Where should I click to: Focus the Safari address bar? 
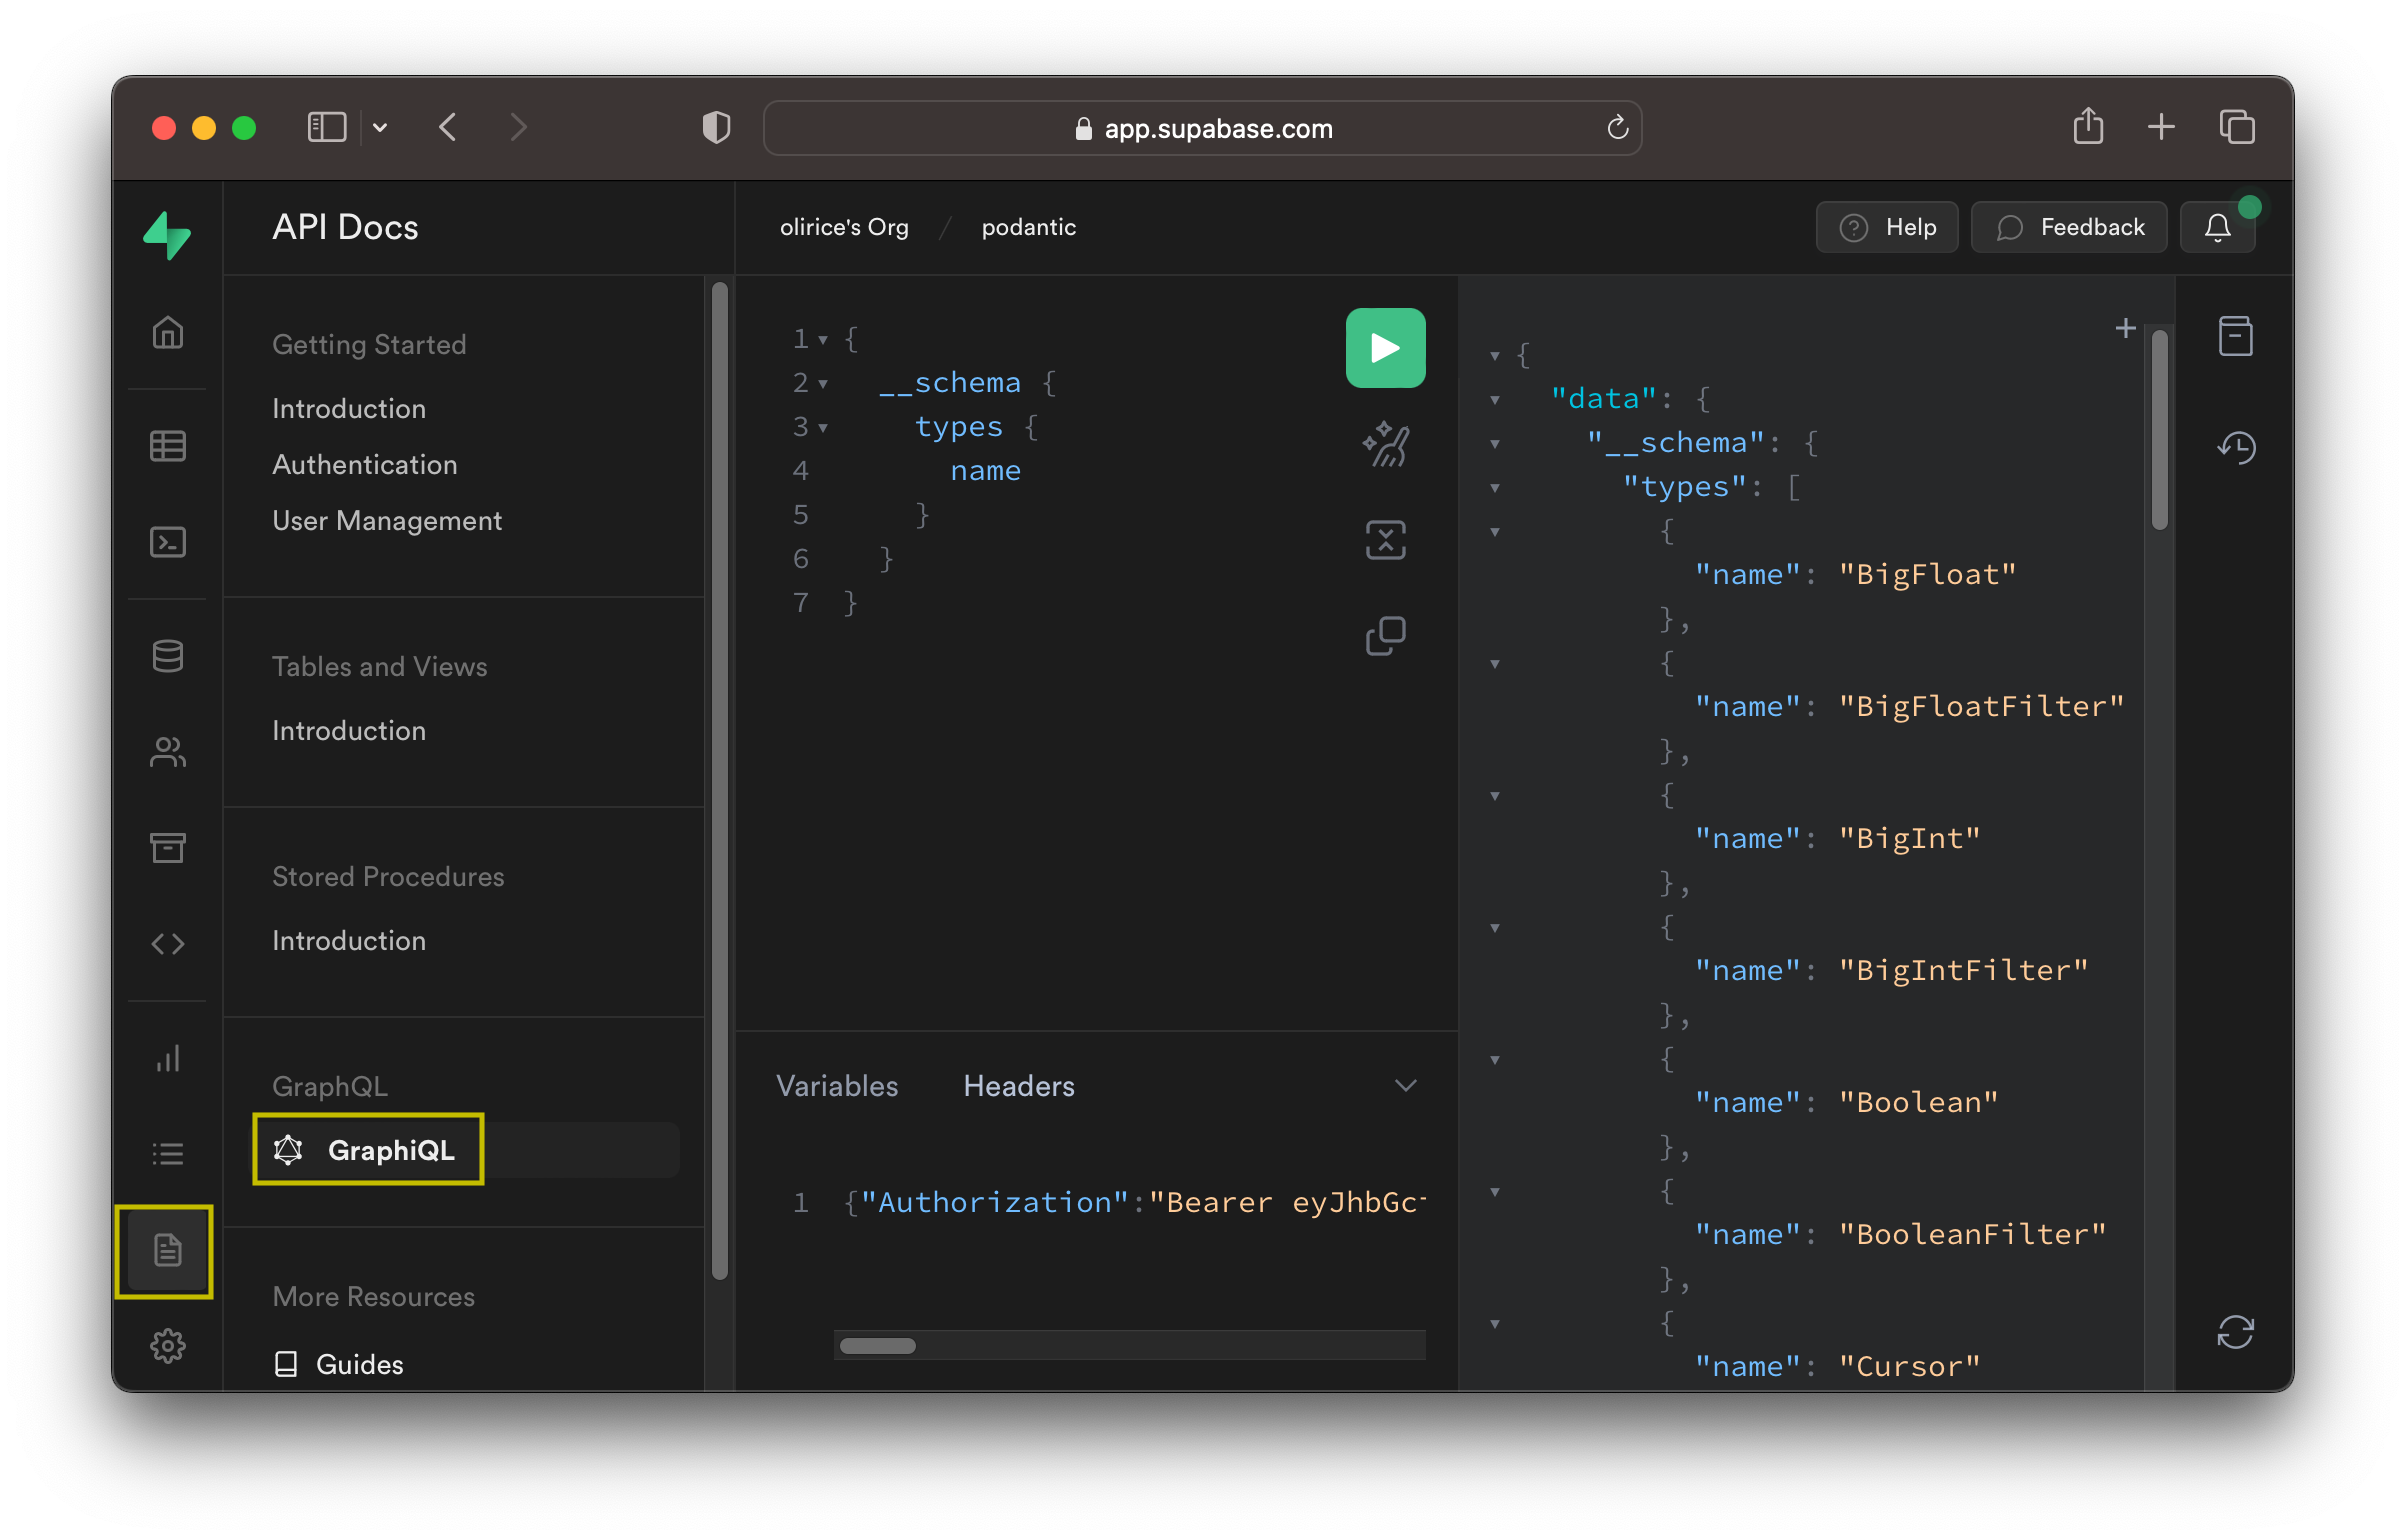[x=1202, y=128]
